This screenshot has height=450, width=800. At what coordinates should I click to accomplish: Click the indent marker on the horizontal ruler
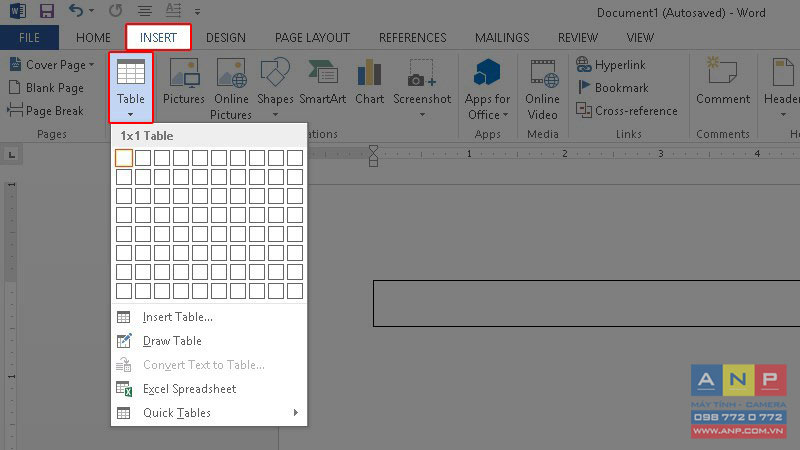coord(373,156)
